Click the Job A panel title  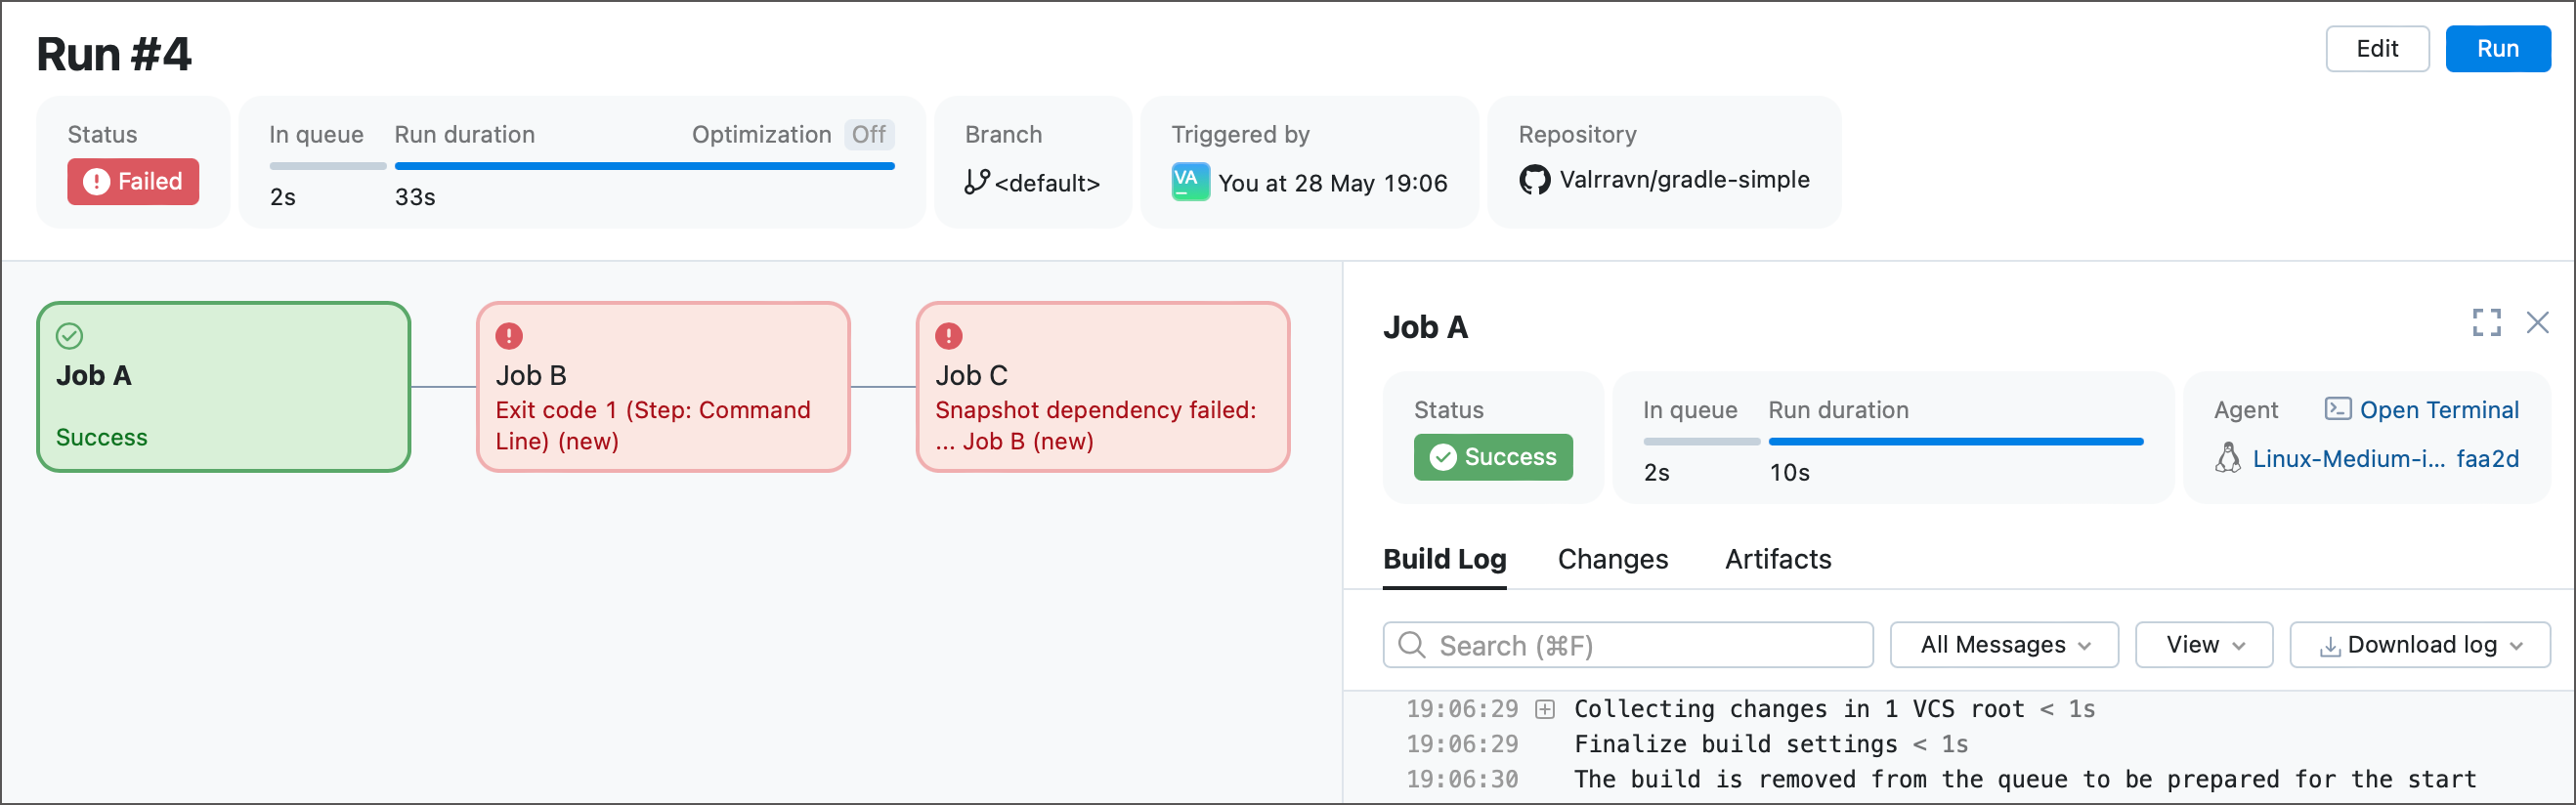[1425, 327]
